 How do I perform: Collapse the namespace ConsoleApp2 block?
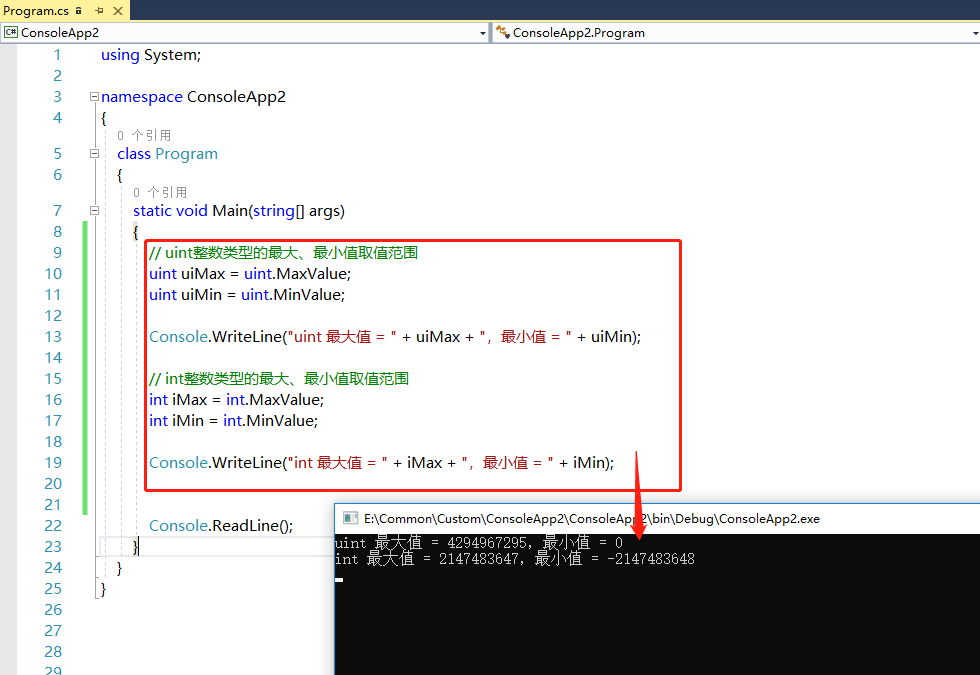click(x=94, y=97)
